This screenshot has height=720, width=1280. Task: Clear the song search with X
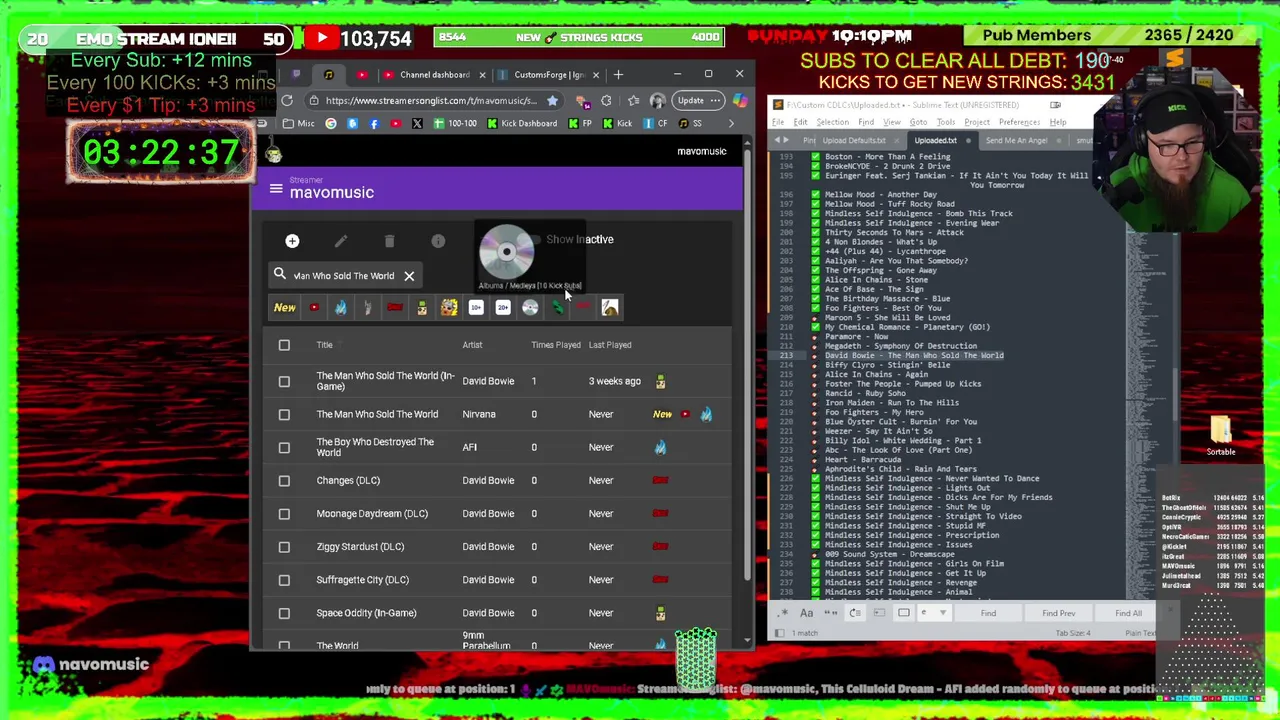click(409, 276)
